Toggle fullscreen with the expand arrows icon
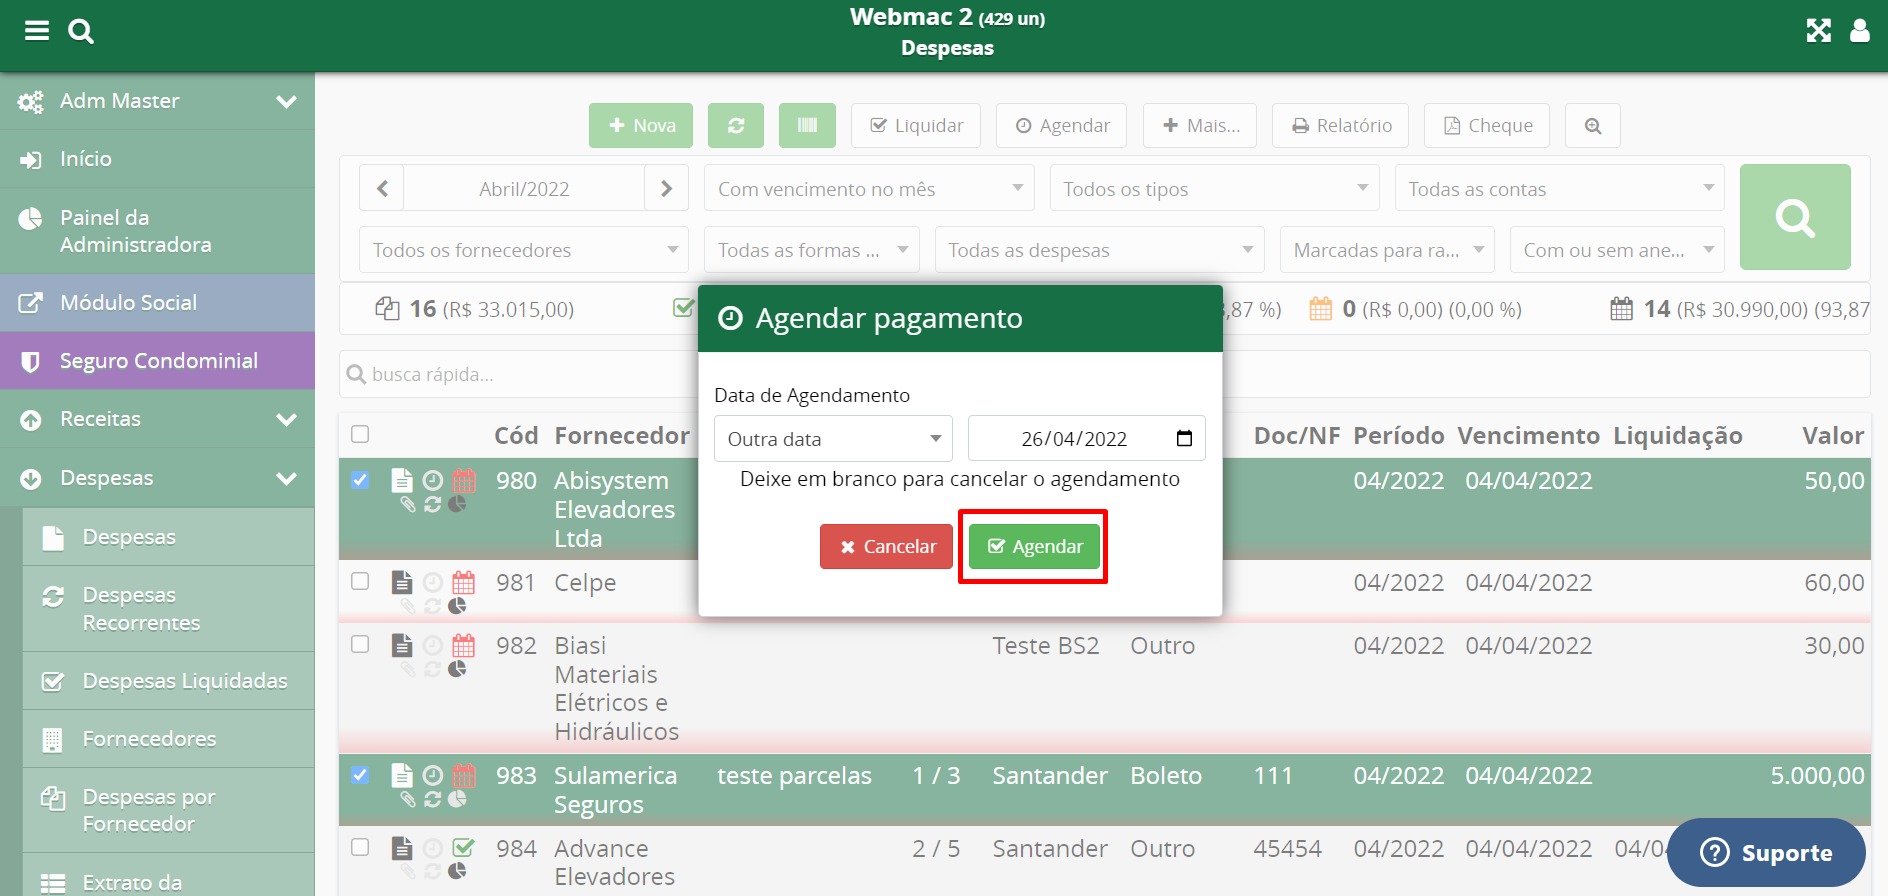The image size is (1888, 896). pyautogui.click(x=1819, y=31)
